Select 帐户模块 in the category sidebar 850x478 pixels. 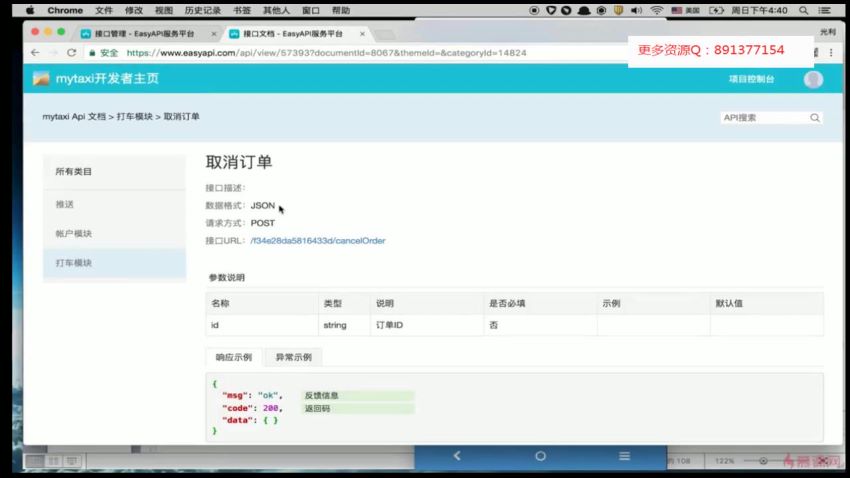tap(74, 233)
